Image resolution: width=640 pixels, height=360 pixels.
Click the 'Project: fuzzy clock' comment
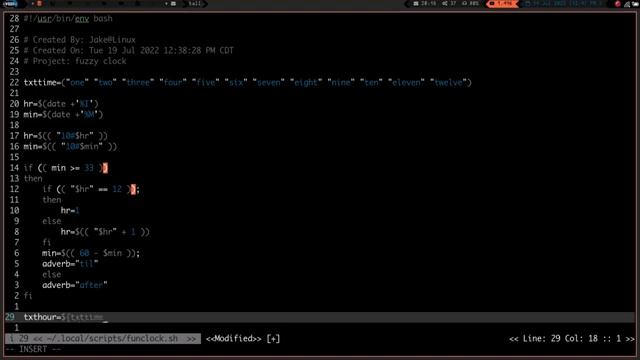tap(75, 61)
